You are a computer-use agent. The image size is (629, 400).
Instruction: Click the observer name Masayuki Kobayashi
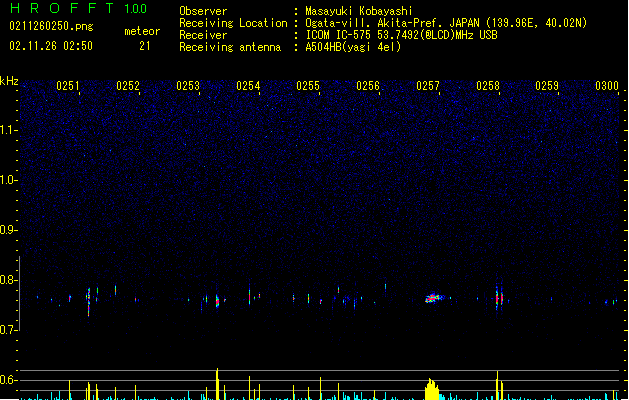coord(359,11)
